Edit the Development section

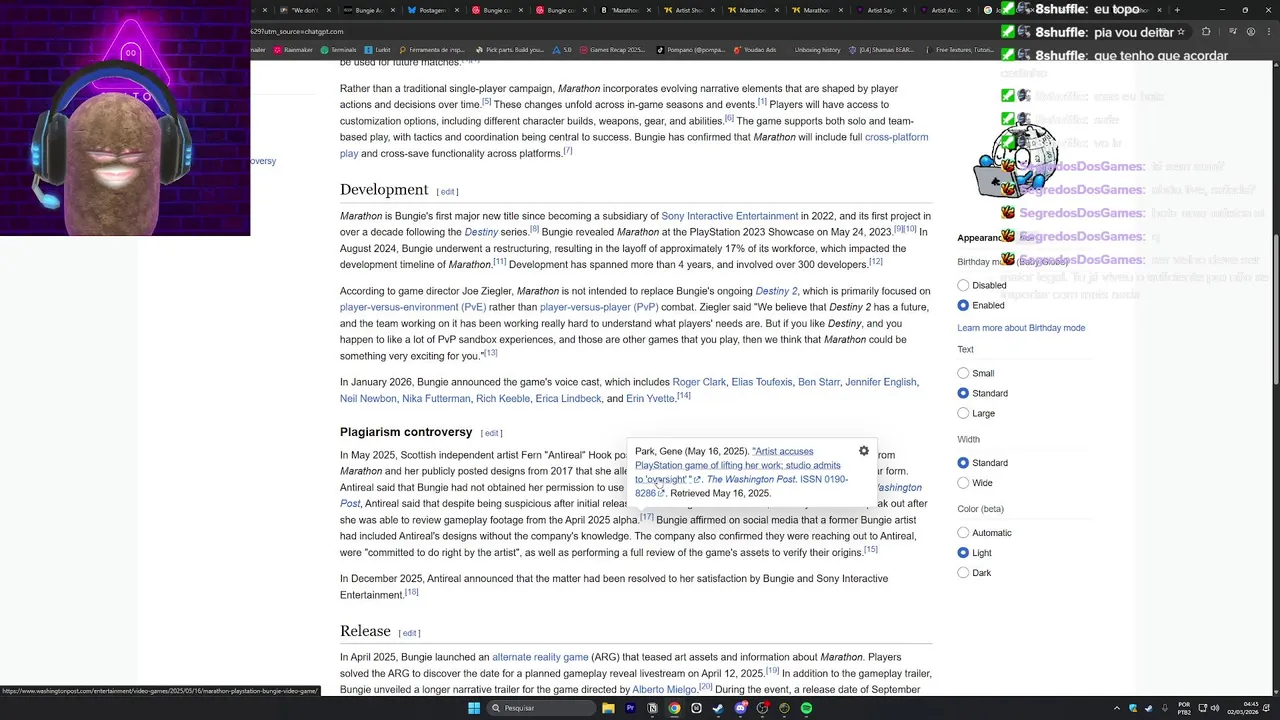point(447,191)
